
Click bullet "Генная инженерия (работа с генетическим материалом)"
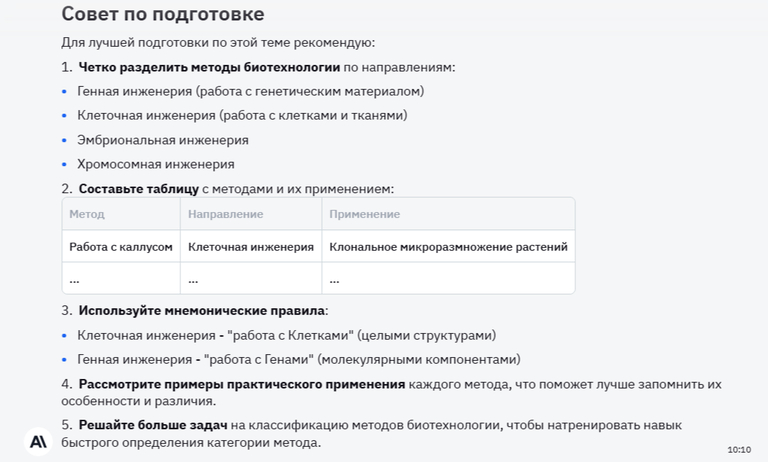250,91
